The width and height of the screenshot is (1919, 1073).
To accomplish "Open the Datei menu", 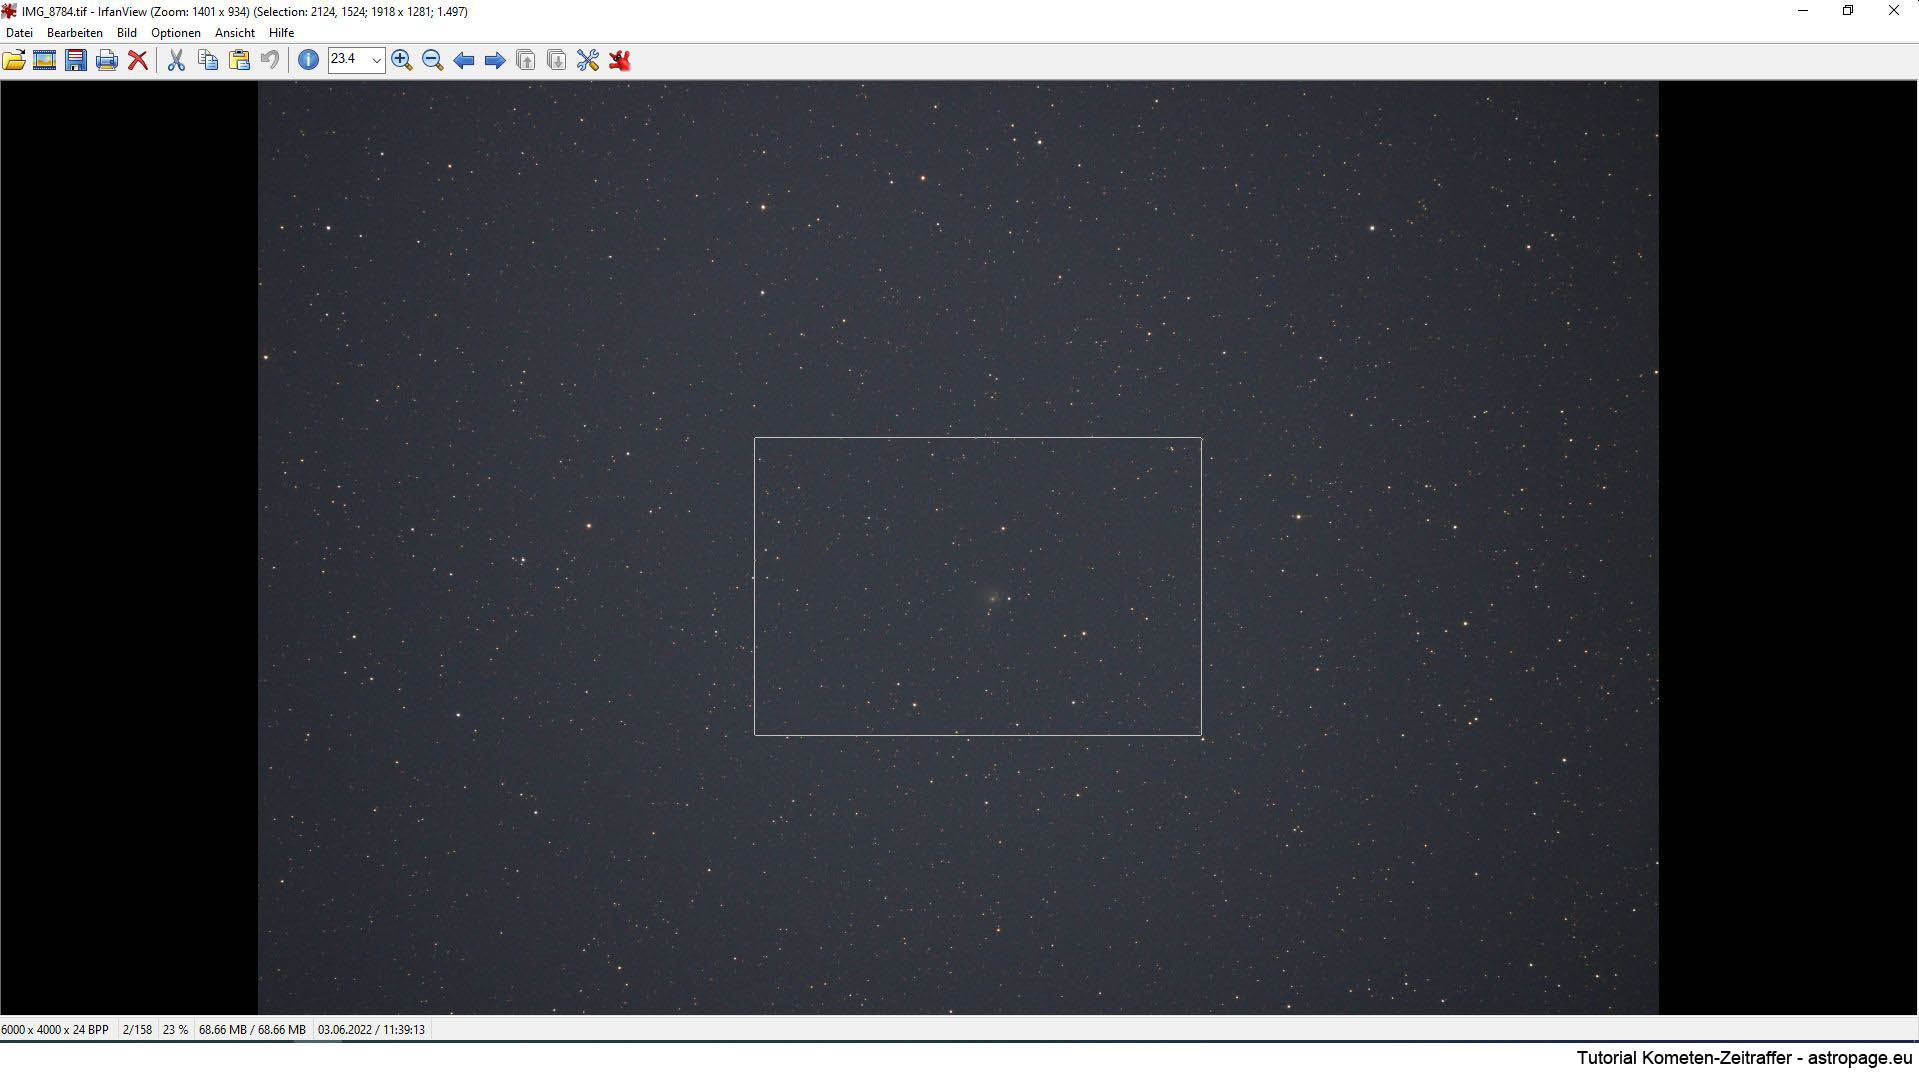I will pyautogui.click(x=19, y=33).
